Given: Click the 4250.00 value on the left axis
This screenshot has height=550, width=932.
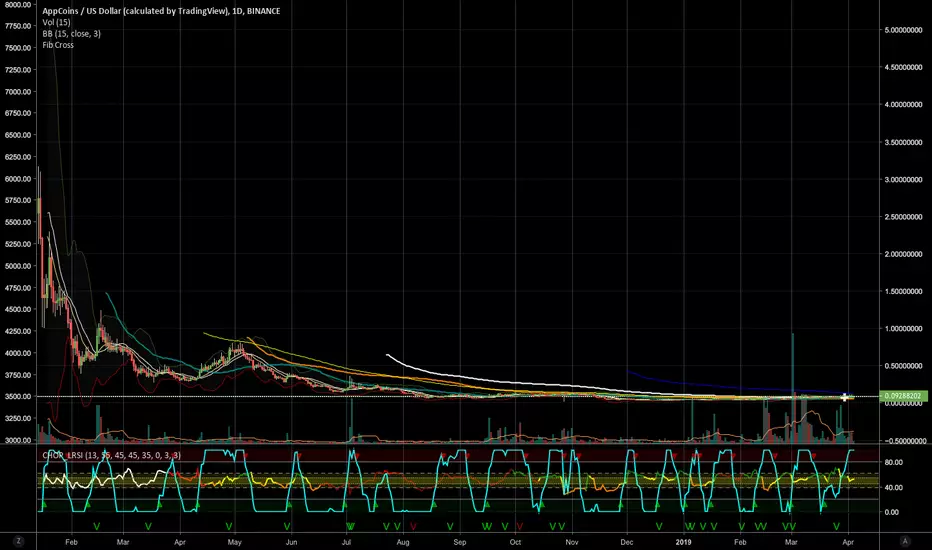Looking at the screenshot, I should pos(18,331).
